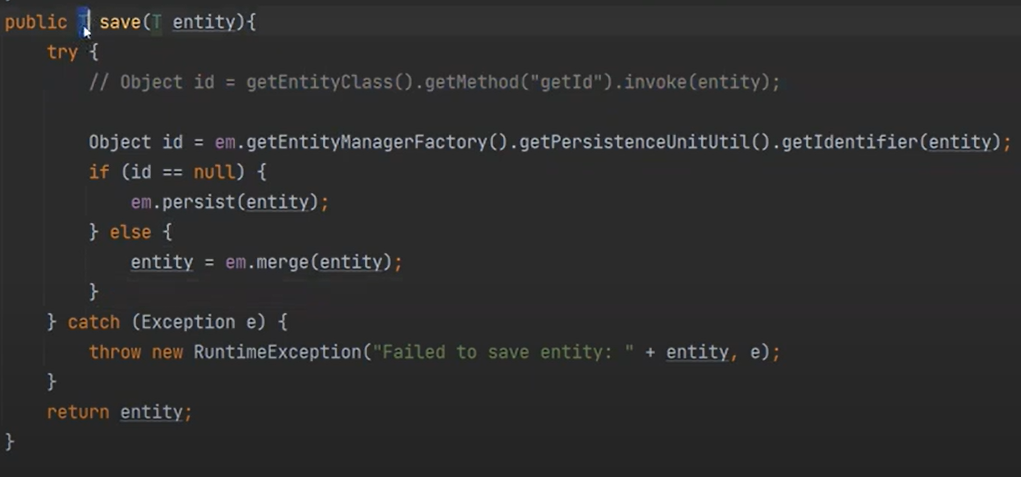The height and width of the screenshot is (477, 1021).
Task: Click 'getEntityClass' in the commented line
Action: (x=319, y=83)
